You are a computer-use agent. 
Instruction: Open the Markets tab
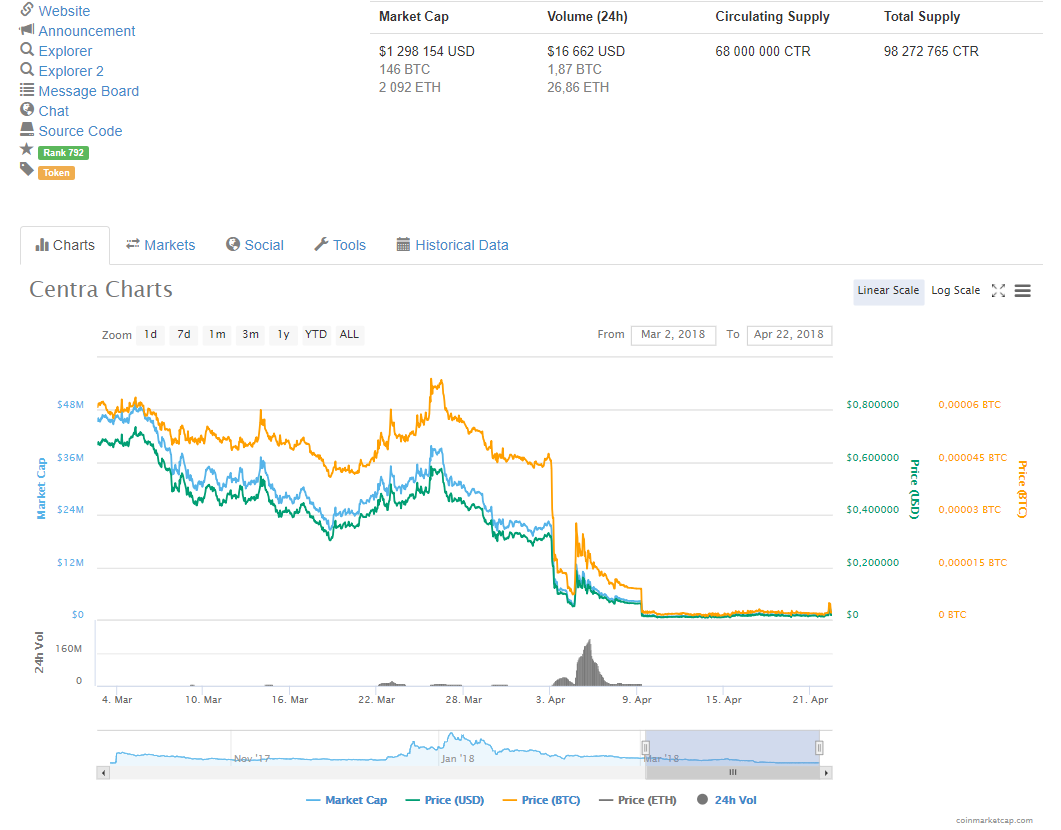[160, 245]
